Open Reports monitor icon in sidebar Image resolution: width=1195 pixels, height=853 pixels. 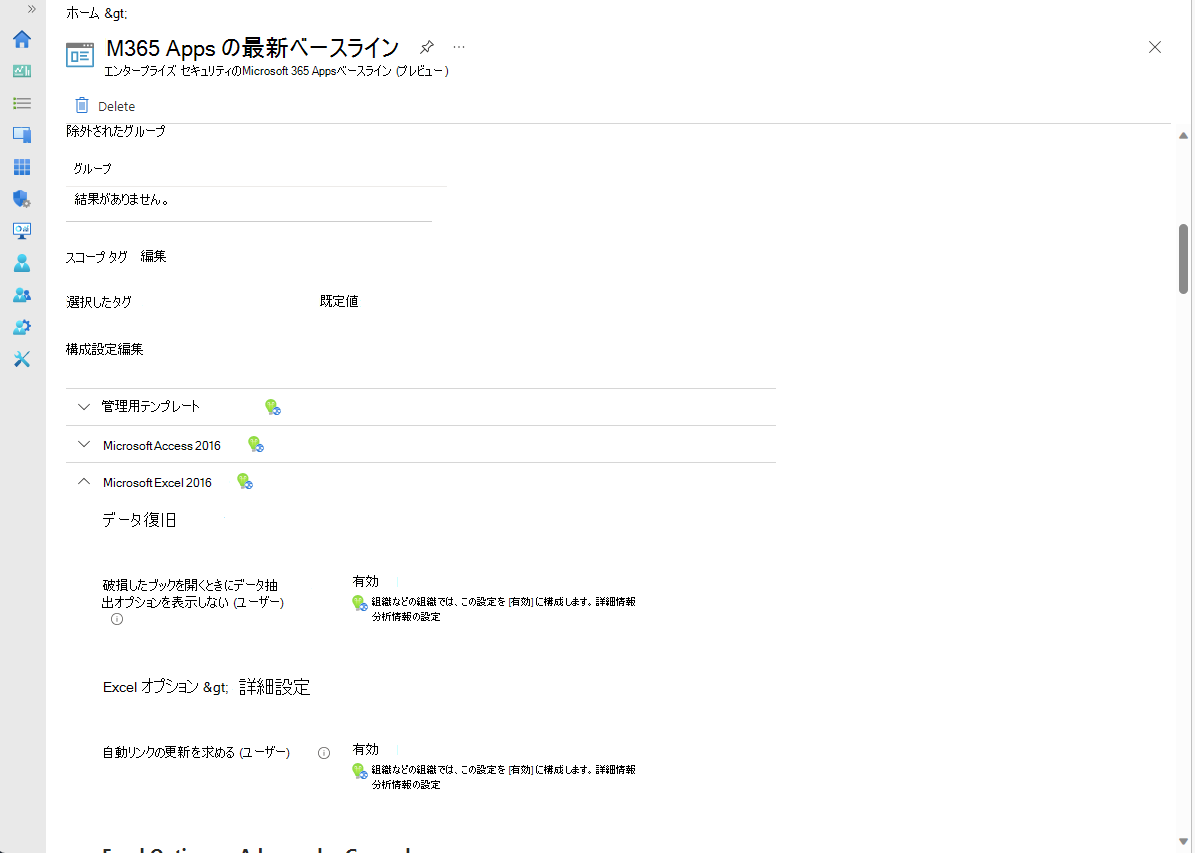[22, 231]
